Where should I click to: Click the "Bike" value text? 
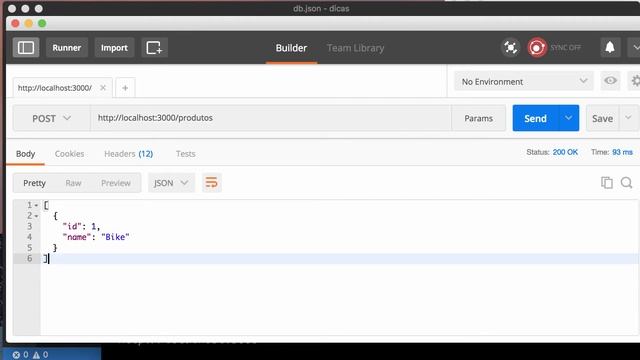click(x=116, y=237)
